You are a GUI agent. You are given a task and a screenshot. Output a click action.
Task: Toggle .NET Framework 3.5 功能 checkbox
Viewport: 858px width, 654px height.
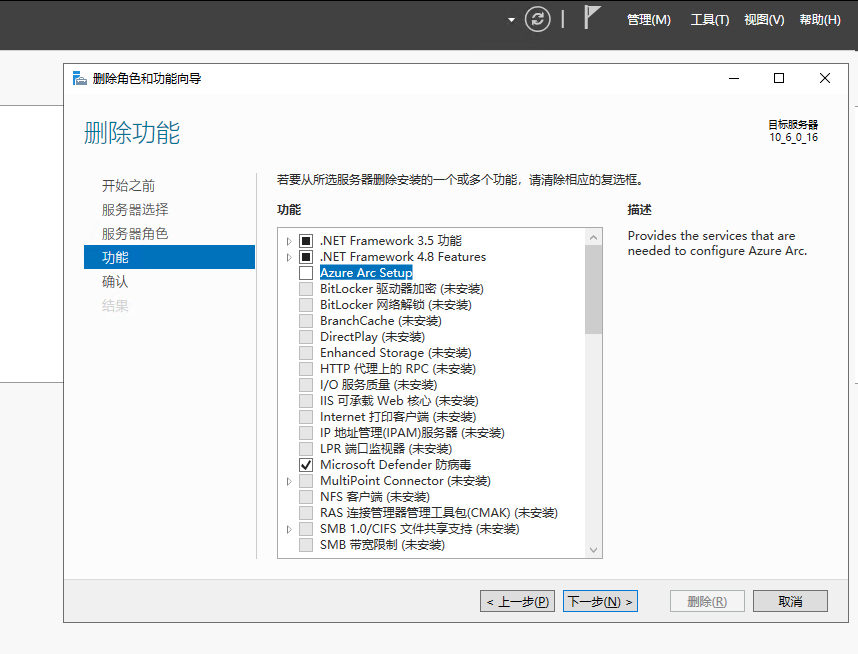click(x=306, y=241)
